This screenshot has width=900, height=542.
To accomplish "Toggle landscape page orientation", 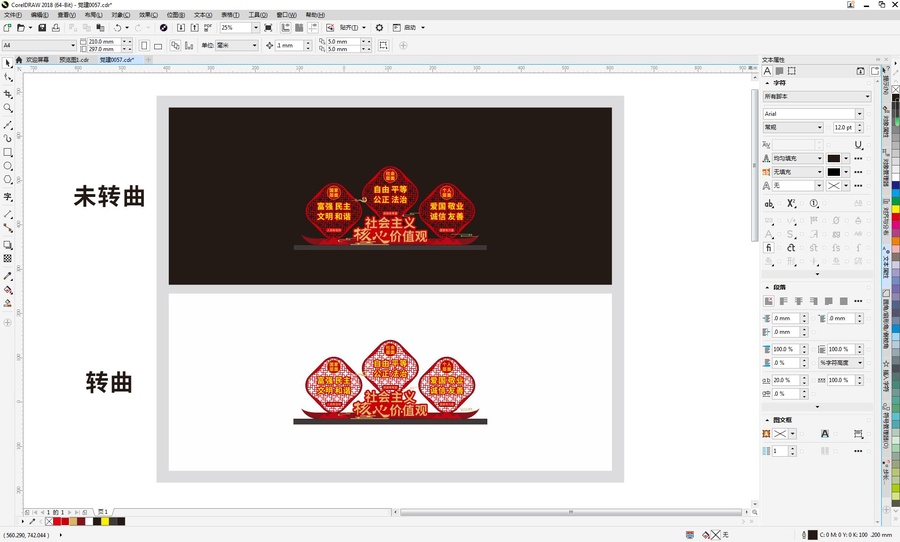I will click(x=158, y=45).
